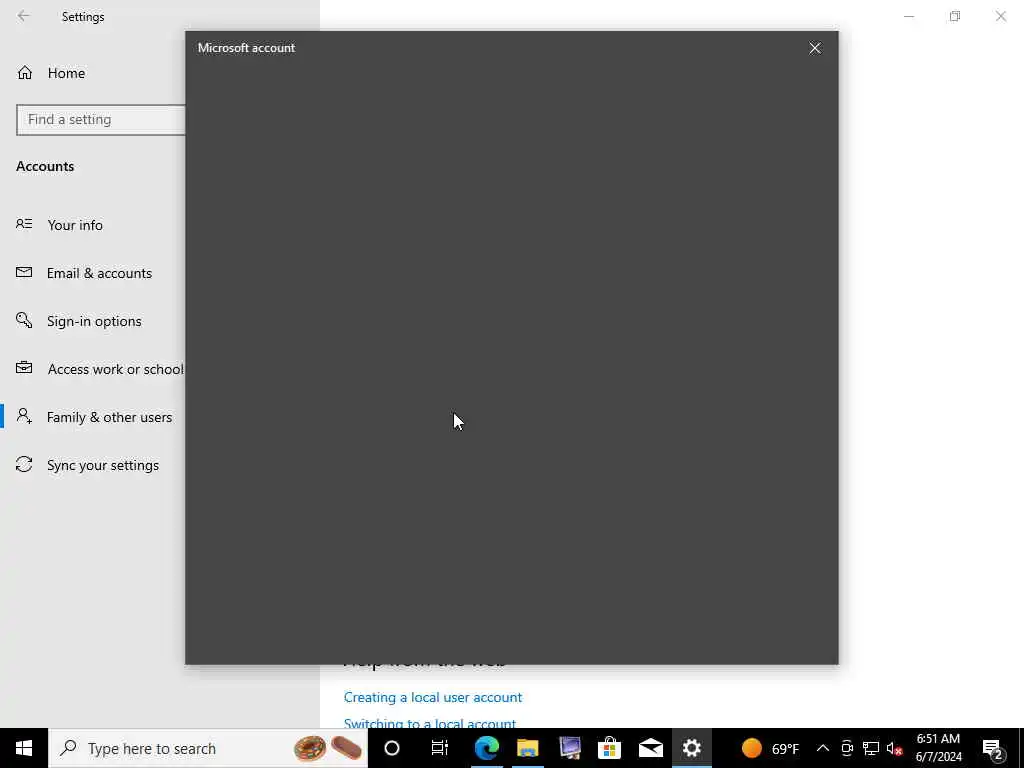
Task: Click the network tray icon
Action: (871, 748)
